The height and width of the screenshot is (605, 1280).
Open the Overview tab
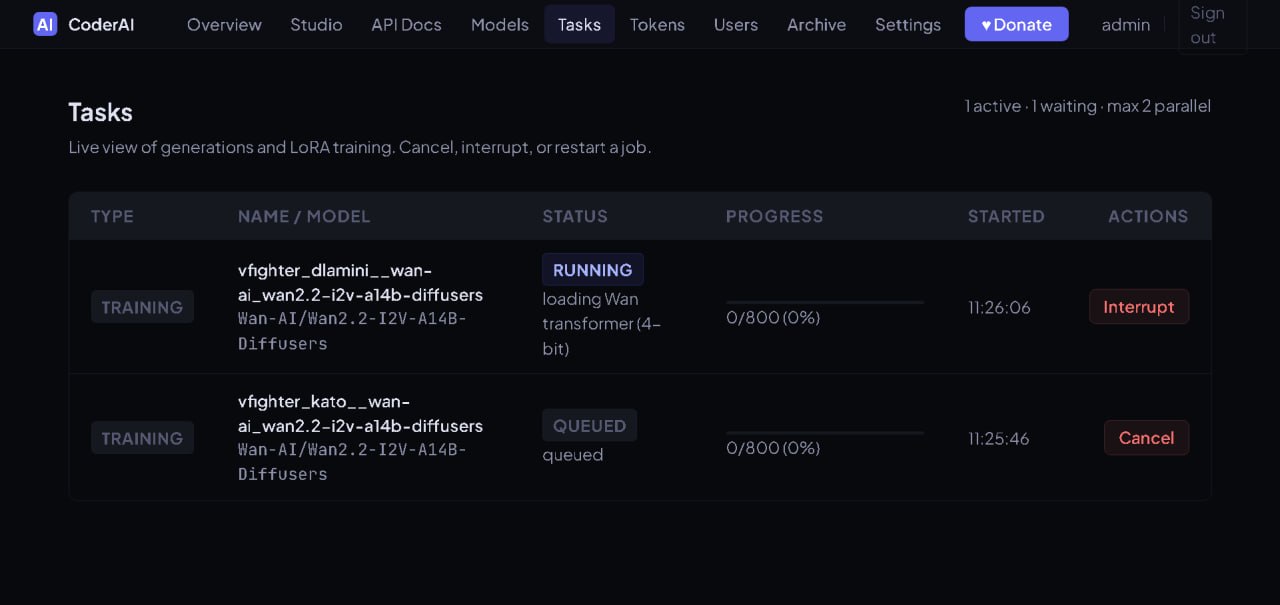coord(224,24)
